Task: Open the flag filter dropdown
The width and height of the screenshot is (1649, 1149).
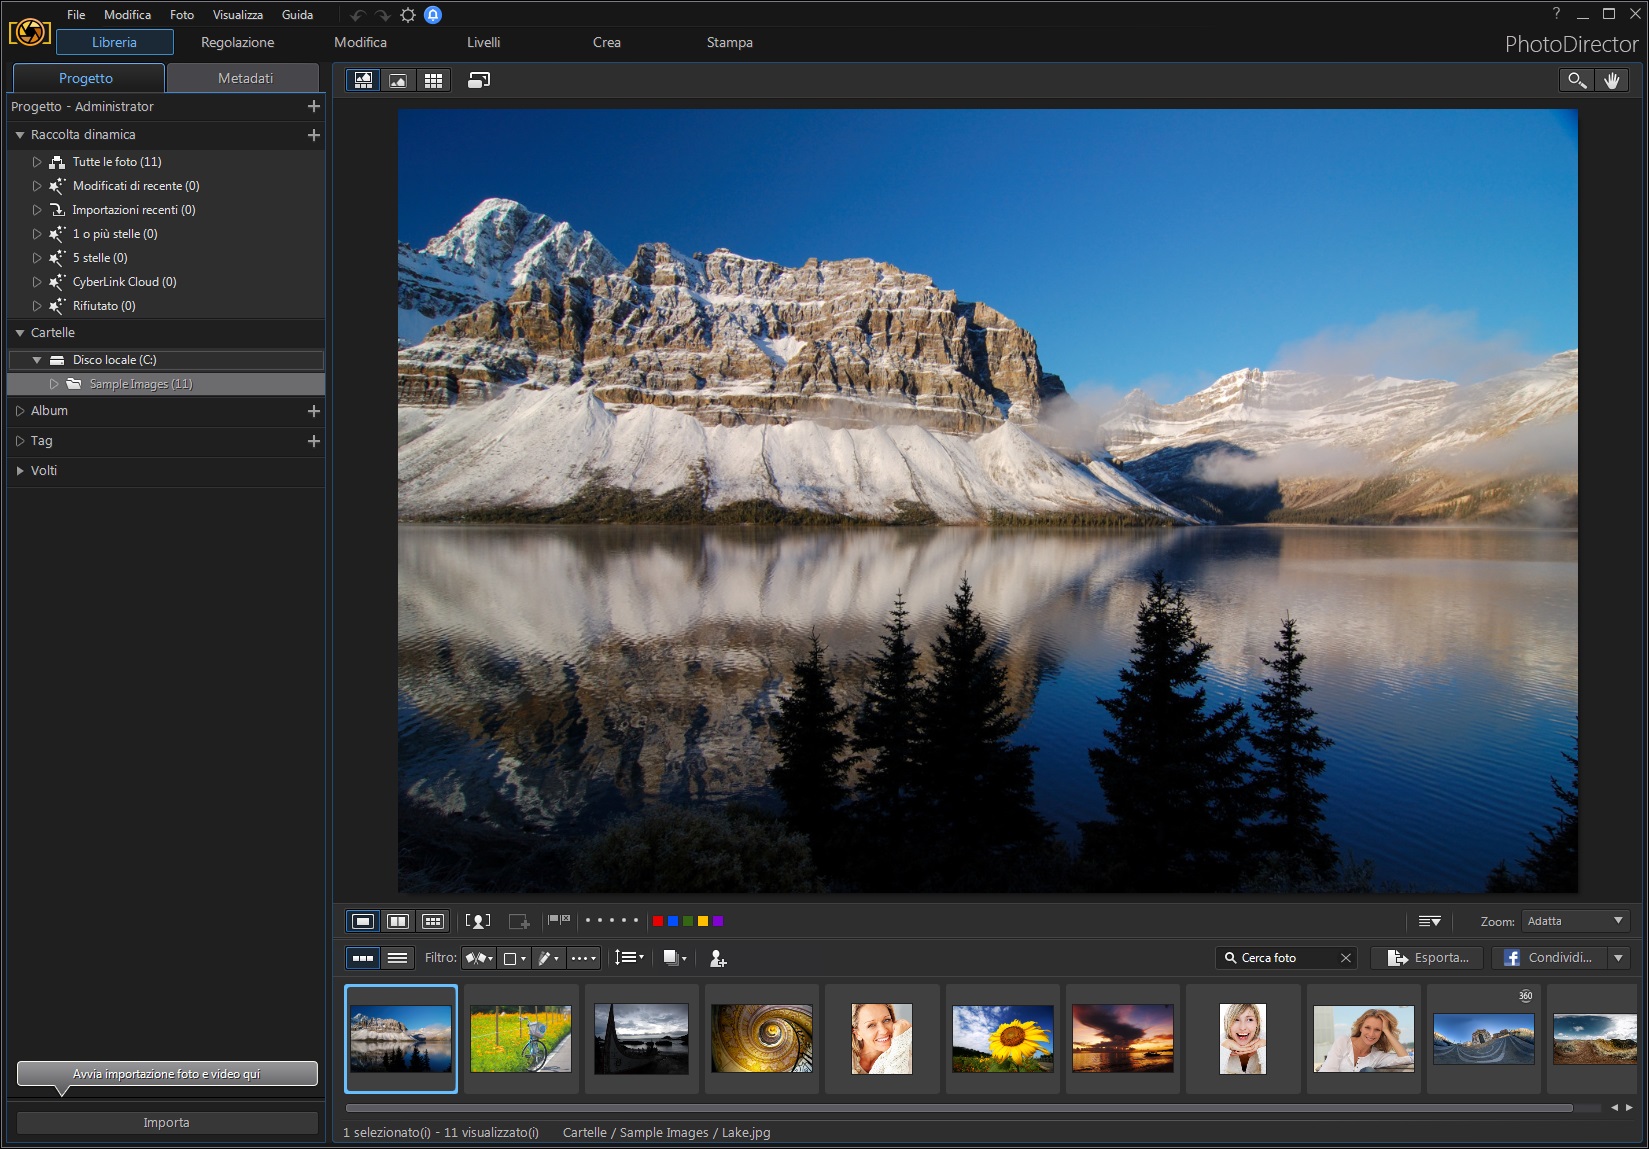Action: (480, 958)
